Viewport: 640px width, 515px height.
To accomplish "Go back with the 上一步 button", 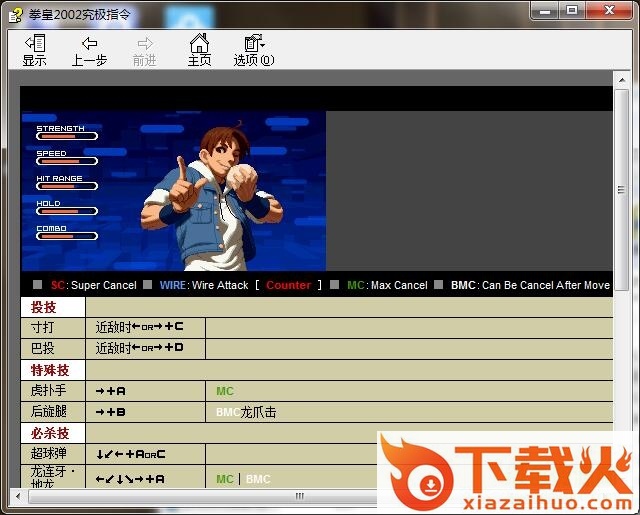I will [89, 50].
